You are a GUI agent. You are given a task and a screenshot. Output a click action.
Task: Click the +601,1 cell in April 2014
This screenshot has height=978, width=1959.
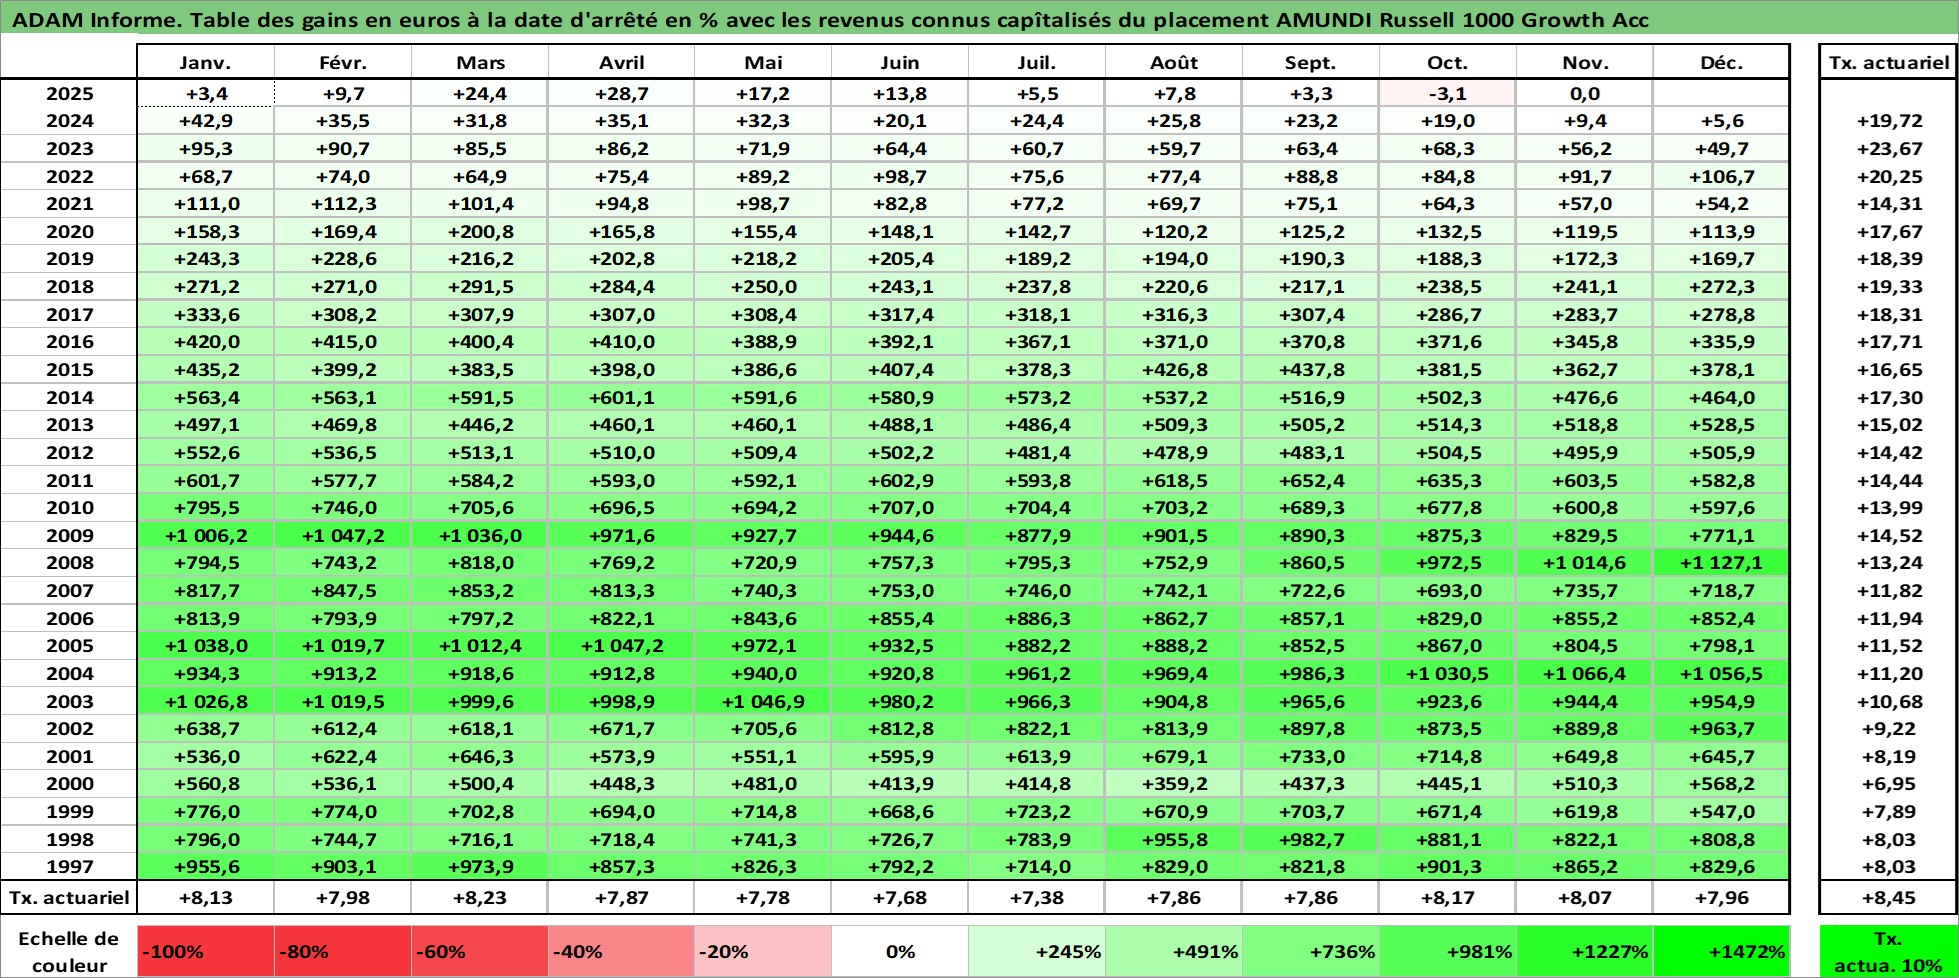621,397
